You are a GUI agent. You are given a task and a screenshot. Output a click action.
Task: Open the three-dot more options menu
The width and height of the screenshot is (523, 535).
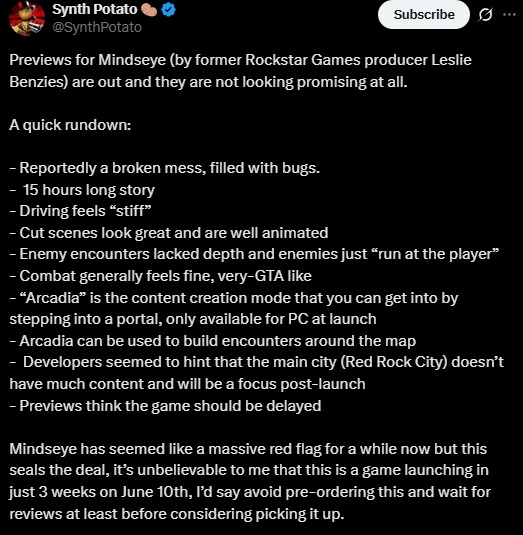[509, 15]
